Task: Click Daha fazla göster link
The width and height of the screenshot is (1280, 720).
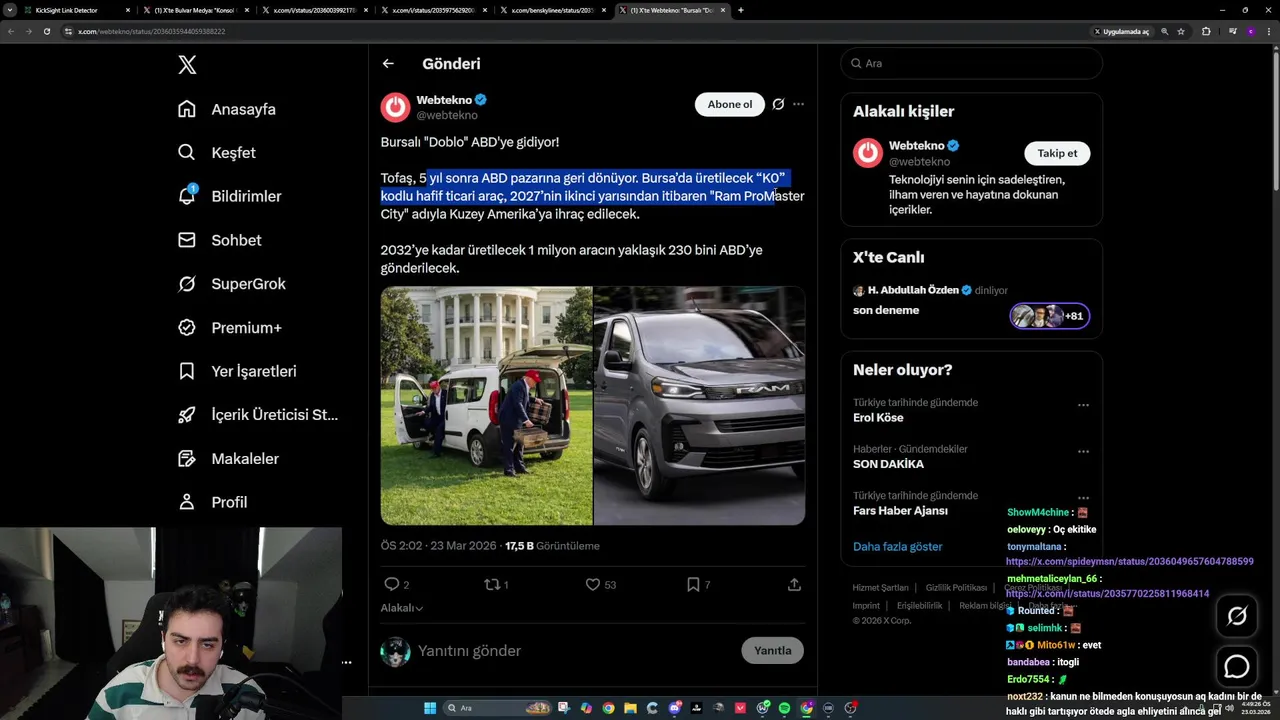Action: click(898, 547)
